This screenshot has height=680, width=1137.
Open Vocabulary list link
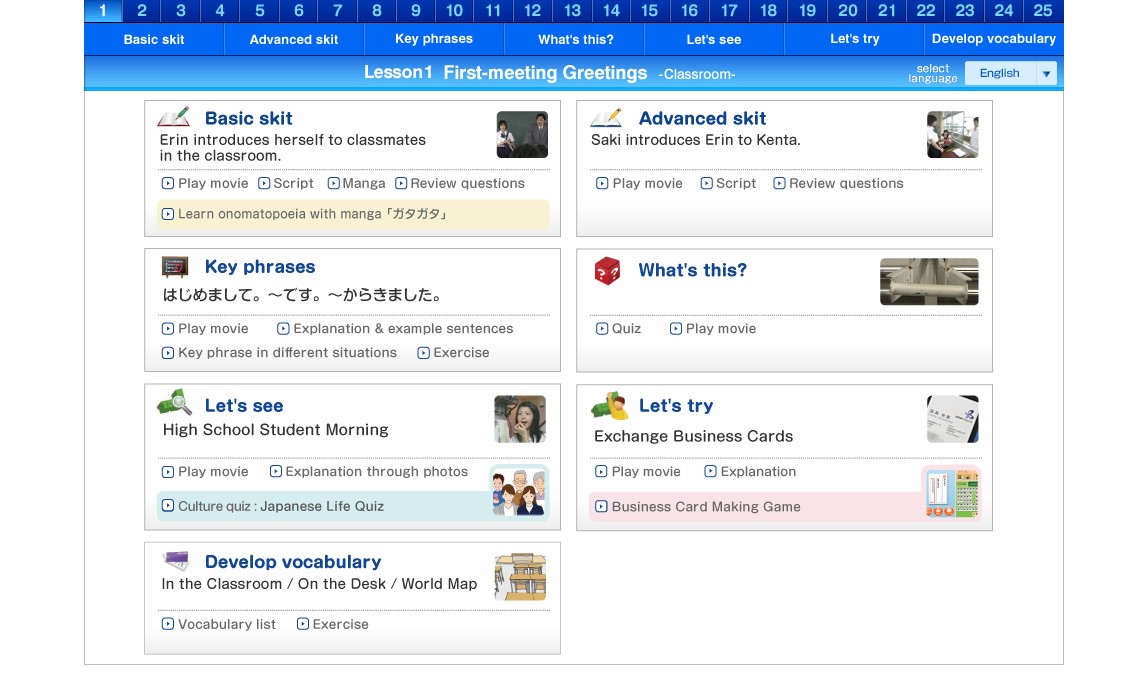[218, 624]
